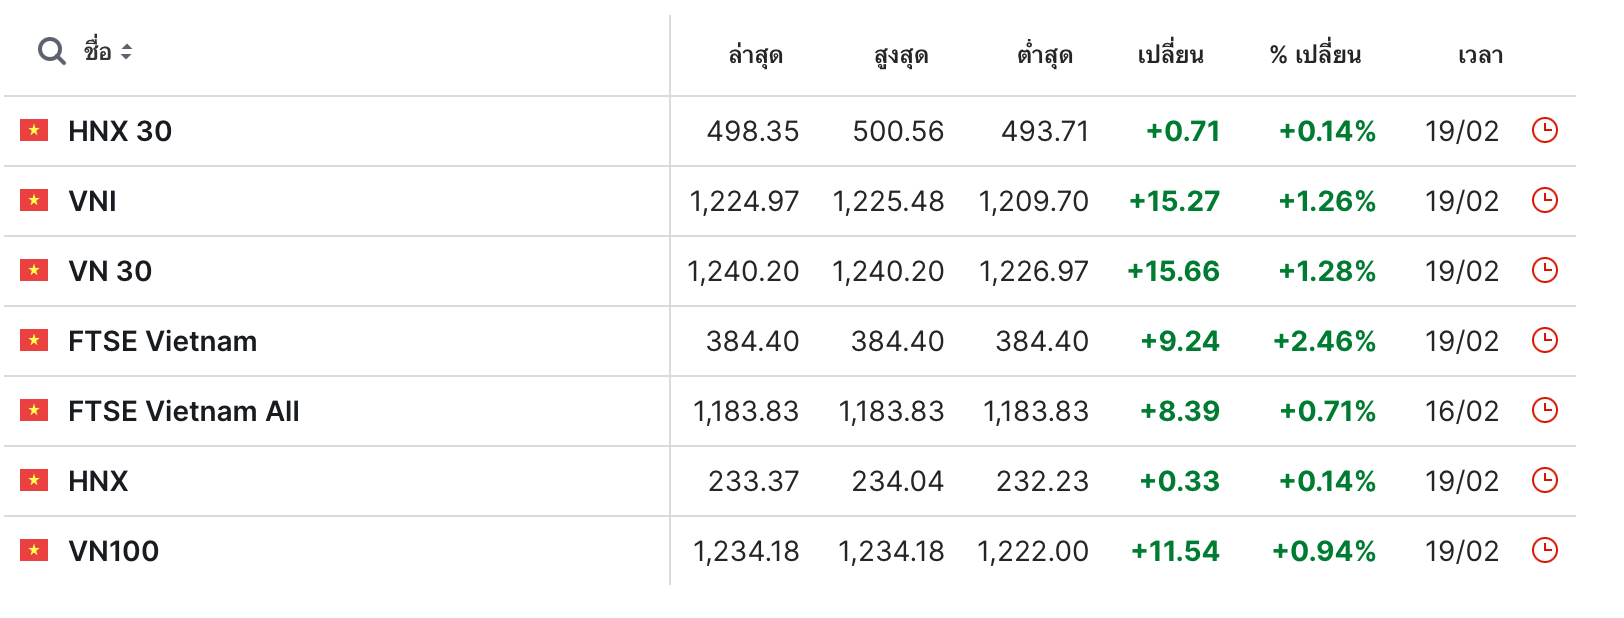Click the สูงสุด column header
Screen dimensions: 1624x618
[x=901, y=55]
